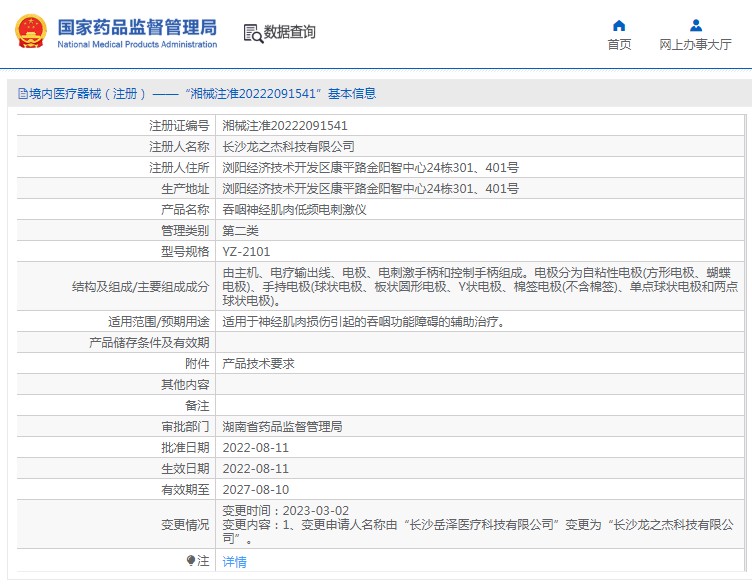752x584 pixels.
Task: Click the expiry date 2027-08-10
Action: [x=255, y=490]
